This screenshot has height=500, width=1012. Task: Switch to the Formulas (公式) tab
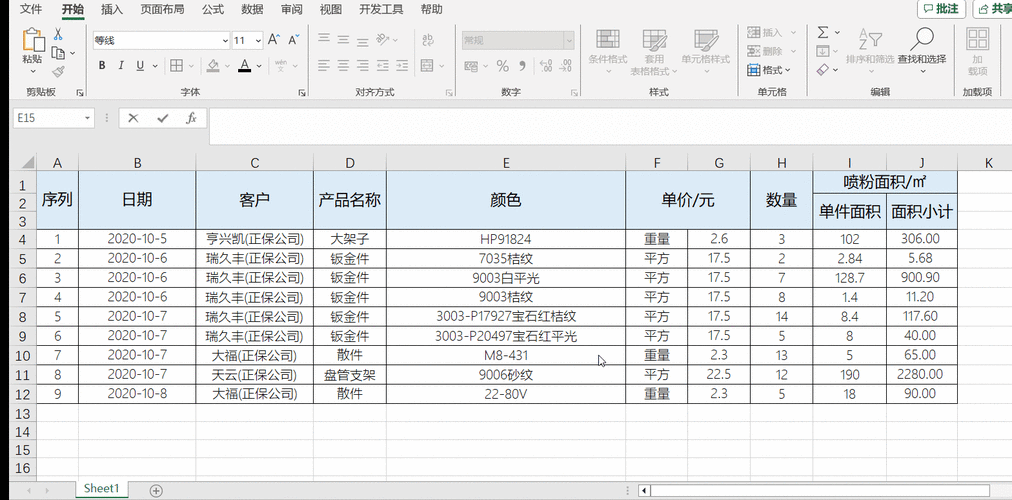(212, 9)
